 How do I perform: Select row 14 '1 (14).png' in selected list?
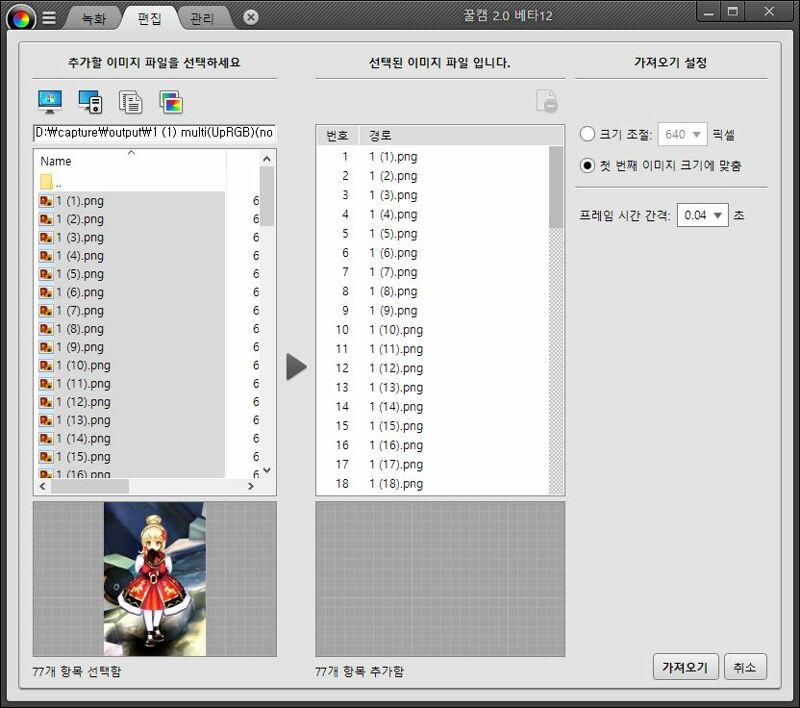[x=433, y=407]
